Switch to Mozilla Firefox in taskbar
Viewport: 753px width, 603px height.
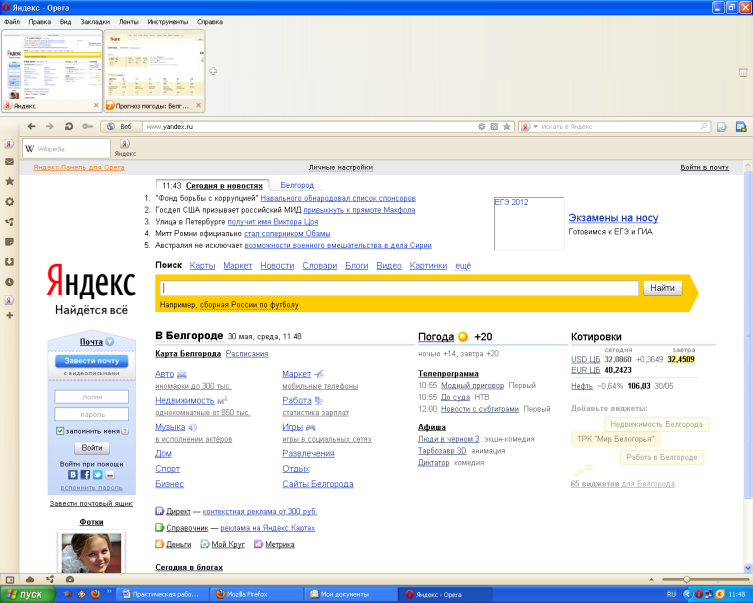point(256,594)
